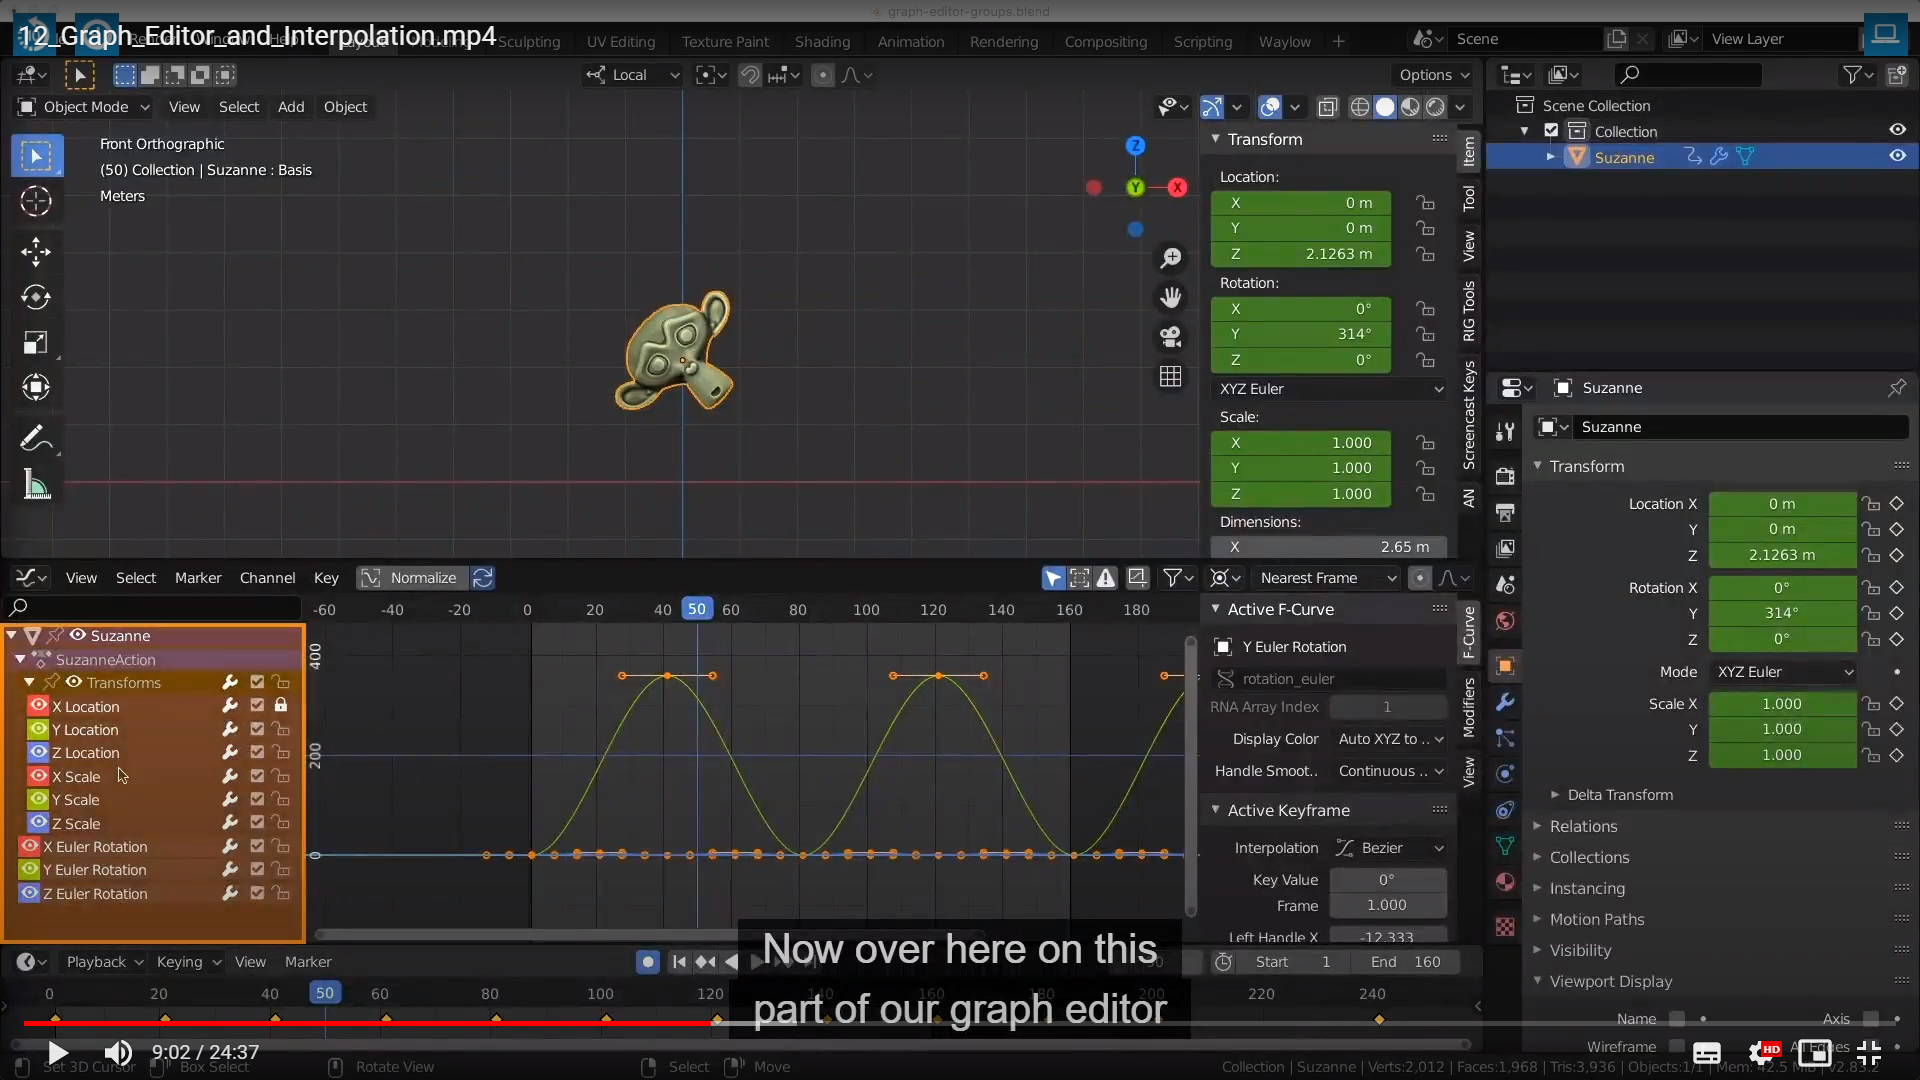Click the End frame field showing 160
The height and width of the screenshot is (1080, 1920).
pos(1406,962)
